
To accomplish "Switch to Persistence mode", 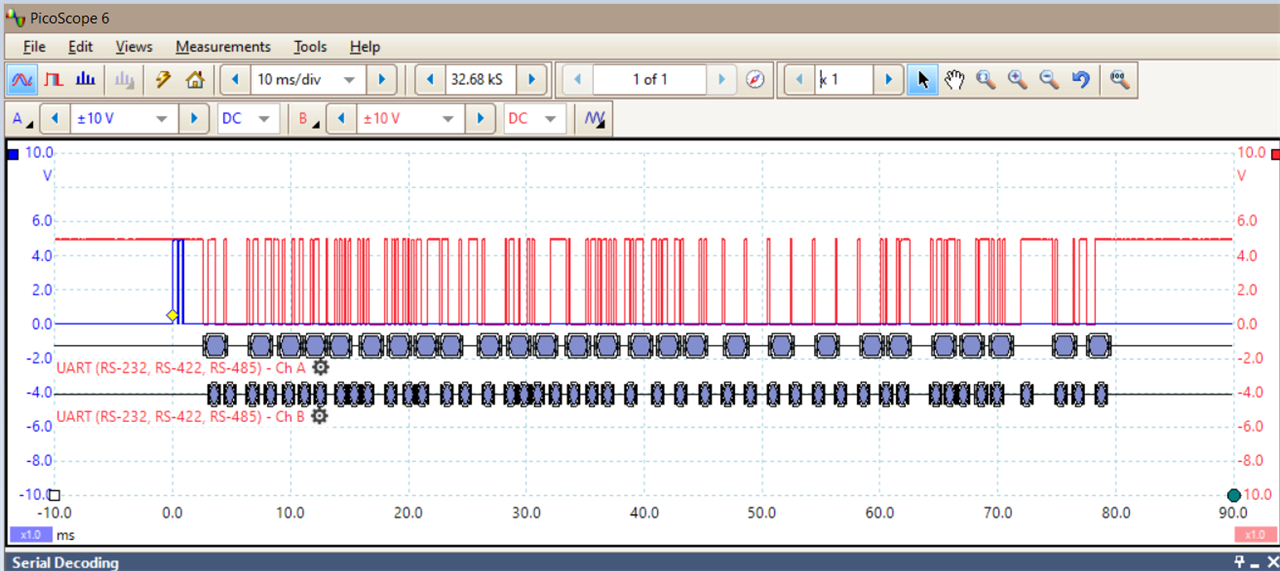I will pyautogui.click(x=54, y=79).
